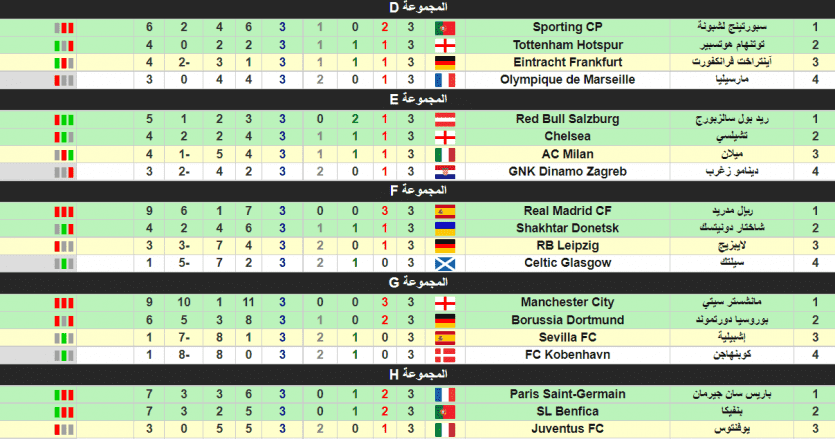Click Sevilla FC's result form bars
835x439 pixels.
63,338
